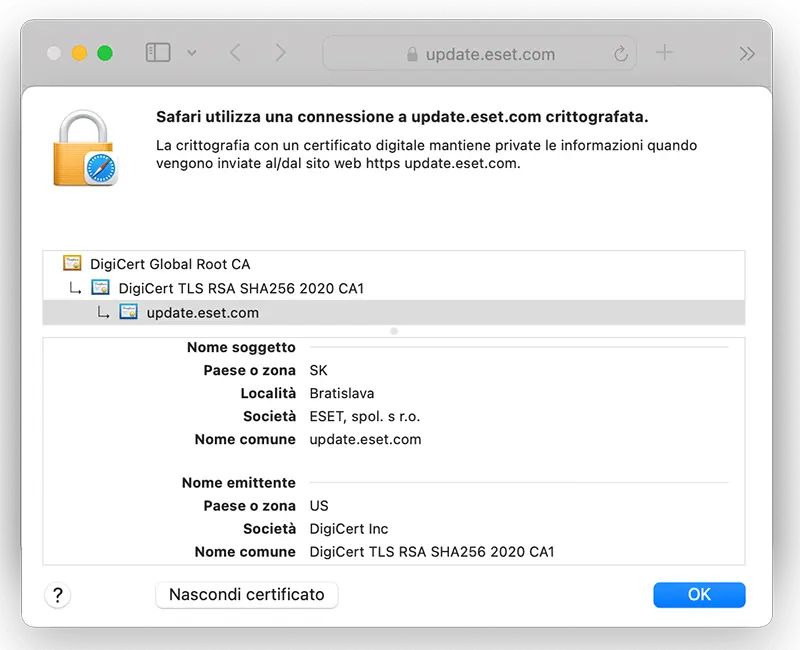Image resolution: width=800 pixels, height=650 pixels.
Task: Select update.eset.com certificate in chain
Action: (x=393, y=313)
